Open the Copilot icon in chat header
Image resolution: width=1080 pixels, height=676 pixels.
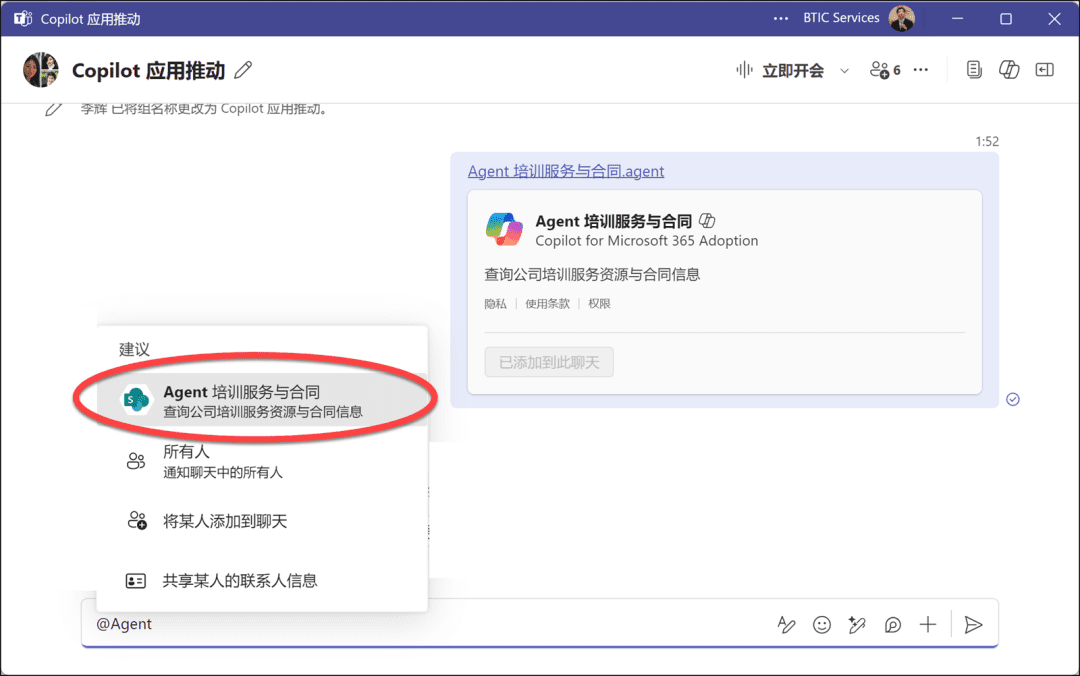[1009, 70]
